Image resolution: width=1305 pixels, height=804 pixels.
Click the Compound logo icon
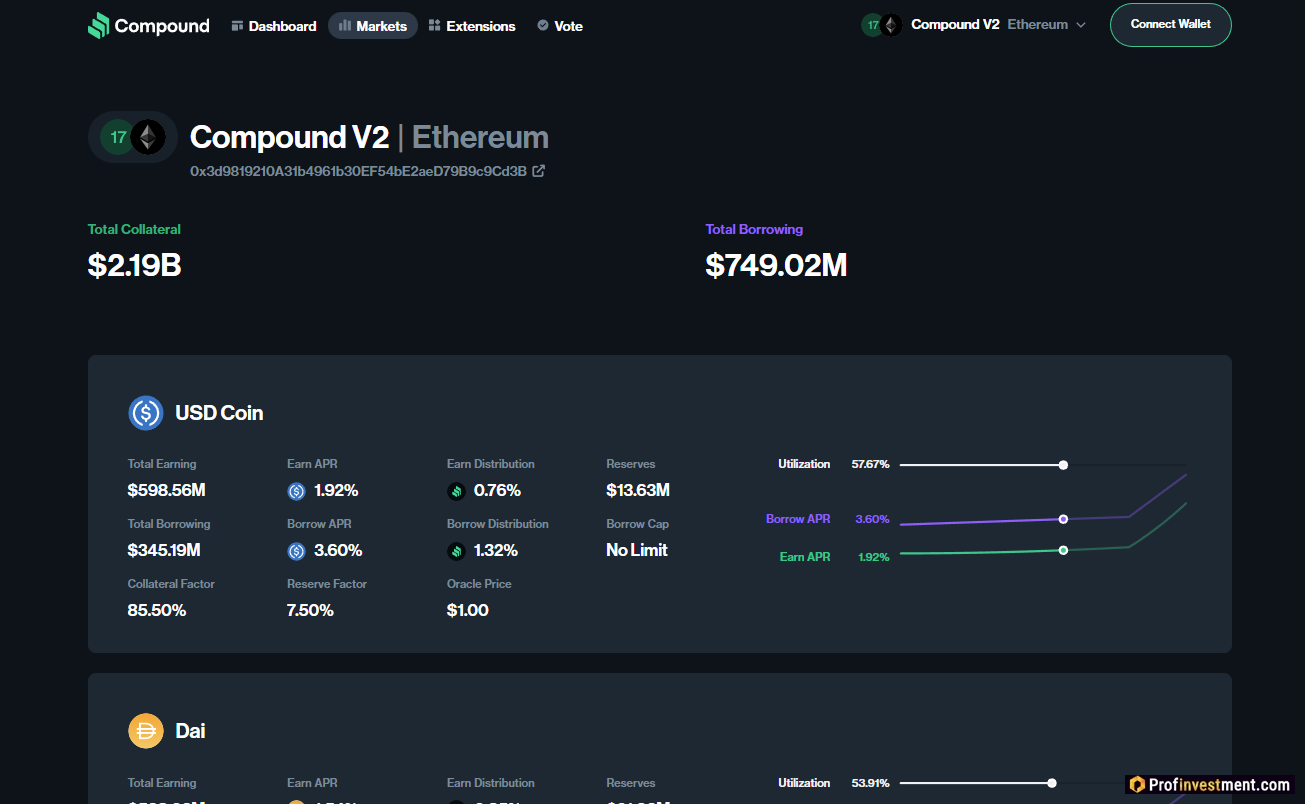point(98,26)
